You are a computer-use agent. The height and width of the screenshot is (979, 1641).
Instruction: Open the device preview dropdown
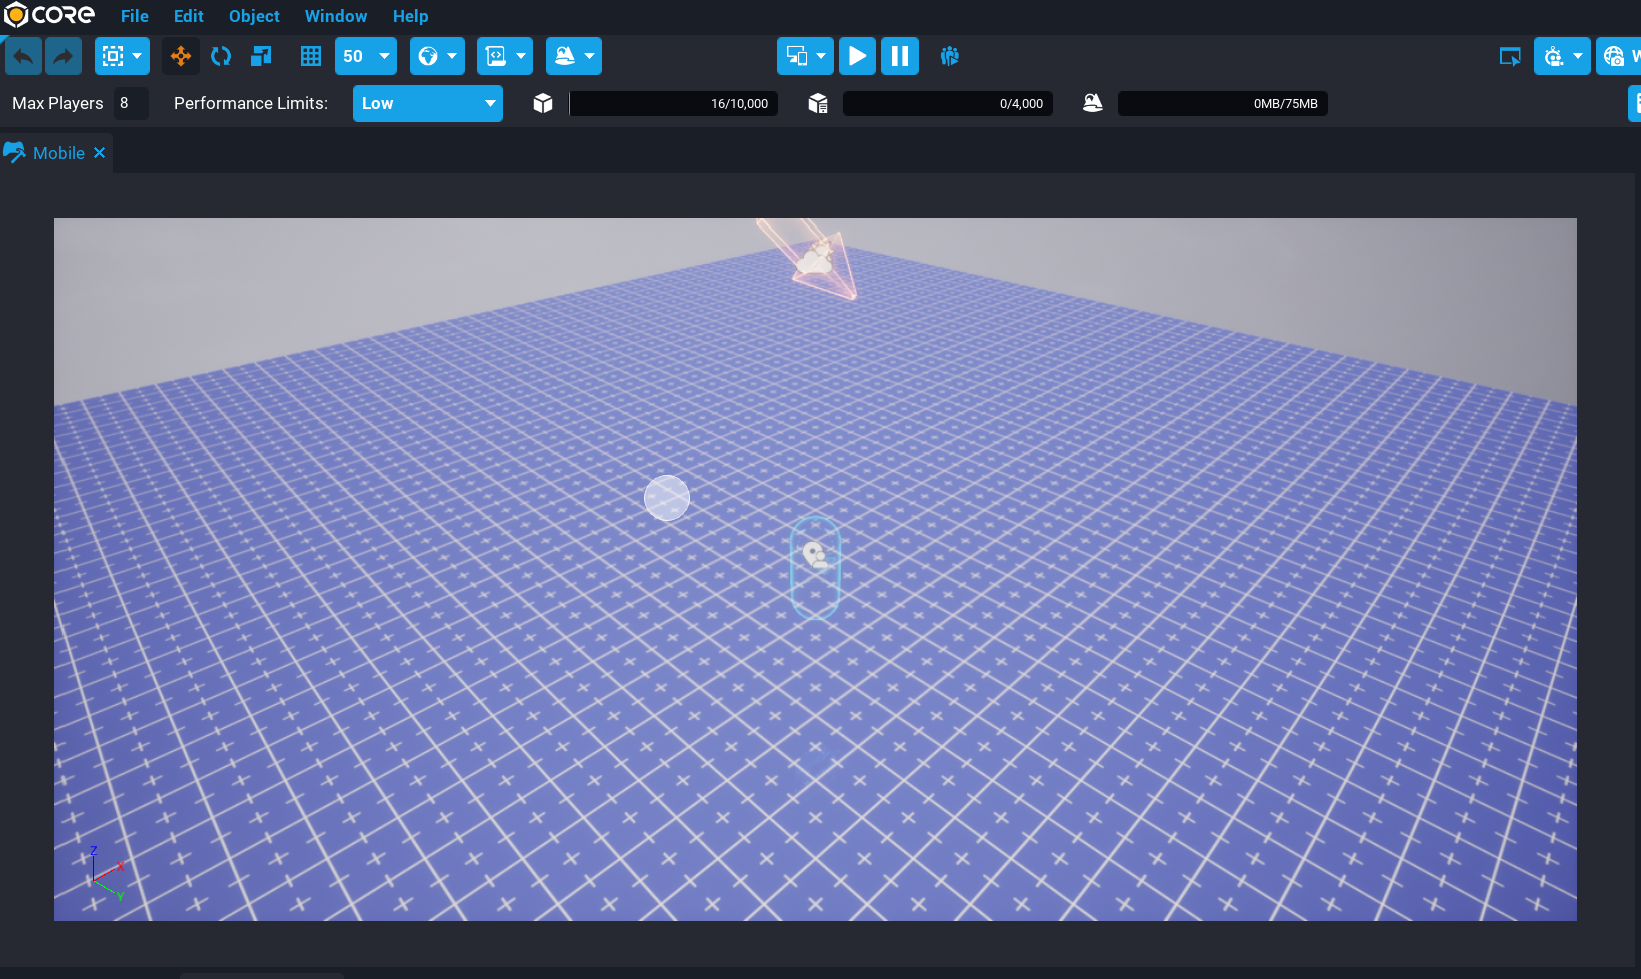coord(805,56)
